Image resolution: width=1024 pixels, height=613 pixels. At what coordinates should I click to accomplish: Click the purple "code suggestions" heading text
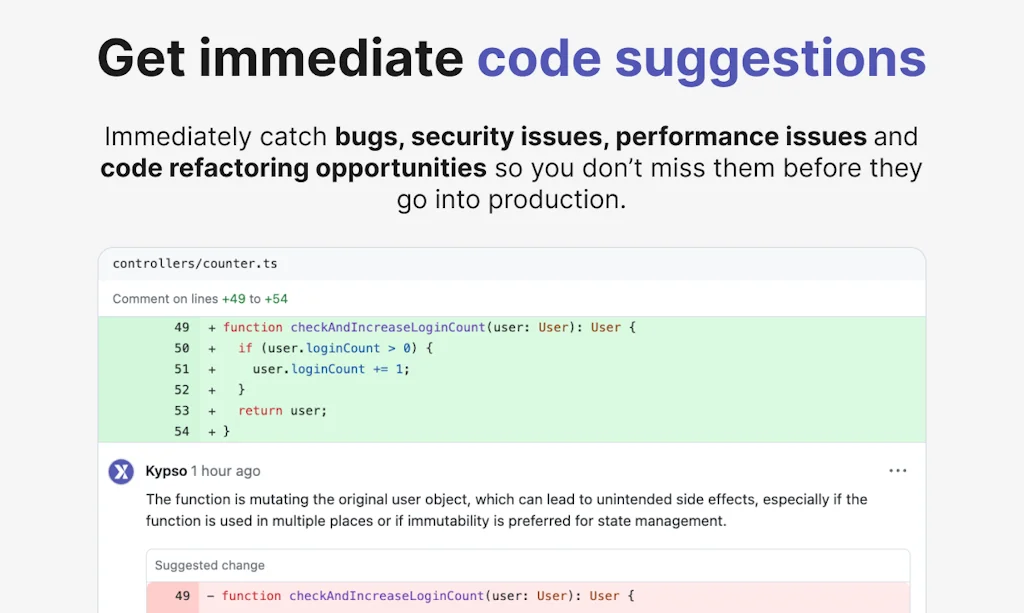pos(701,57)
